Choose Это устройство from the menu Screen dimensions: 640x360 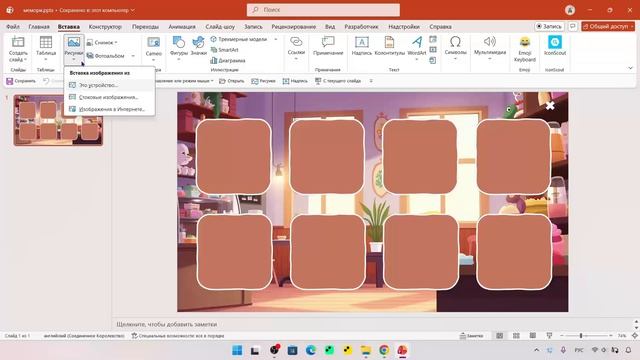pos(109,85)
